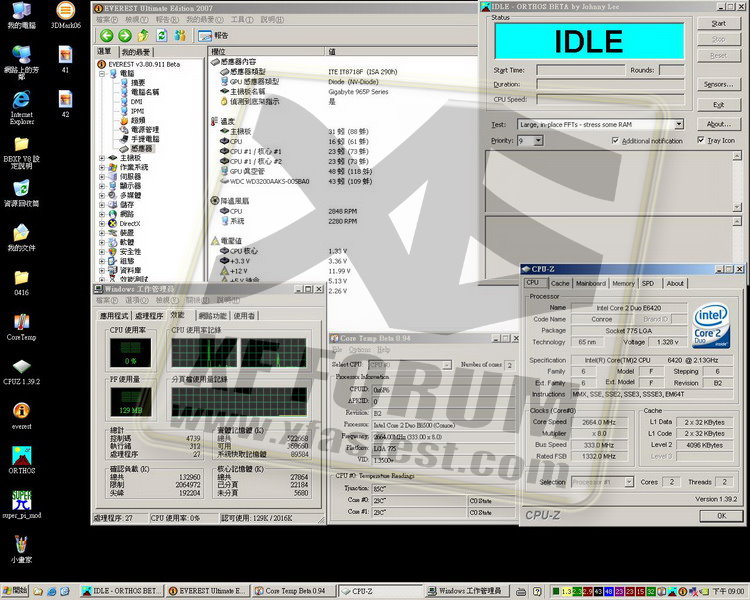The width and height of the screenshot is (750, 600).
Task: Click OK button in CPU-Z
Action: 721,516
